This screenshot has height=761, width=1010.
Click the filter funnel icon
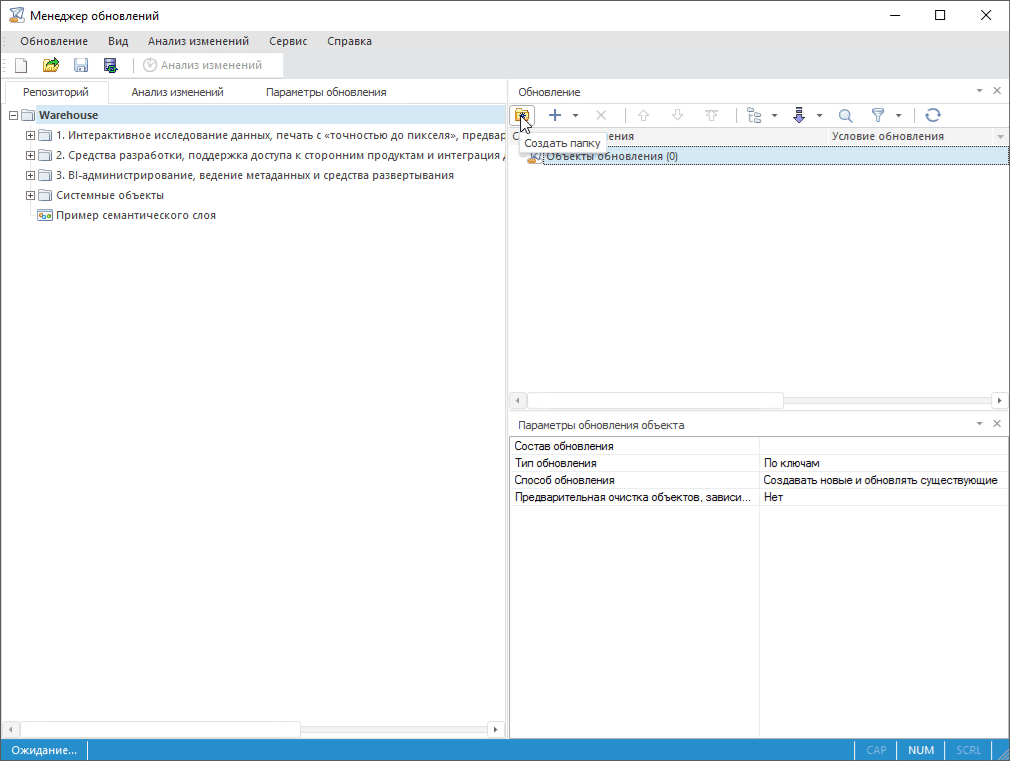878,115
